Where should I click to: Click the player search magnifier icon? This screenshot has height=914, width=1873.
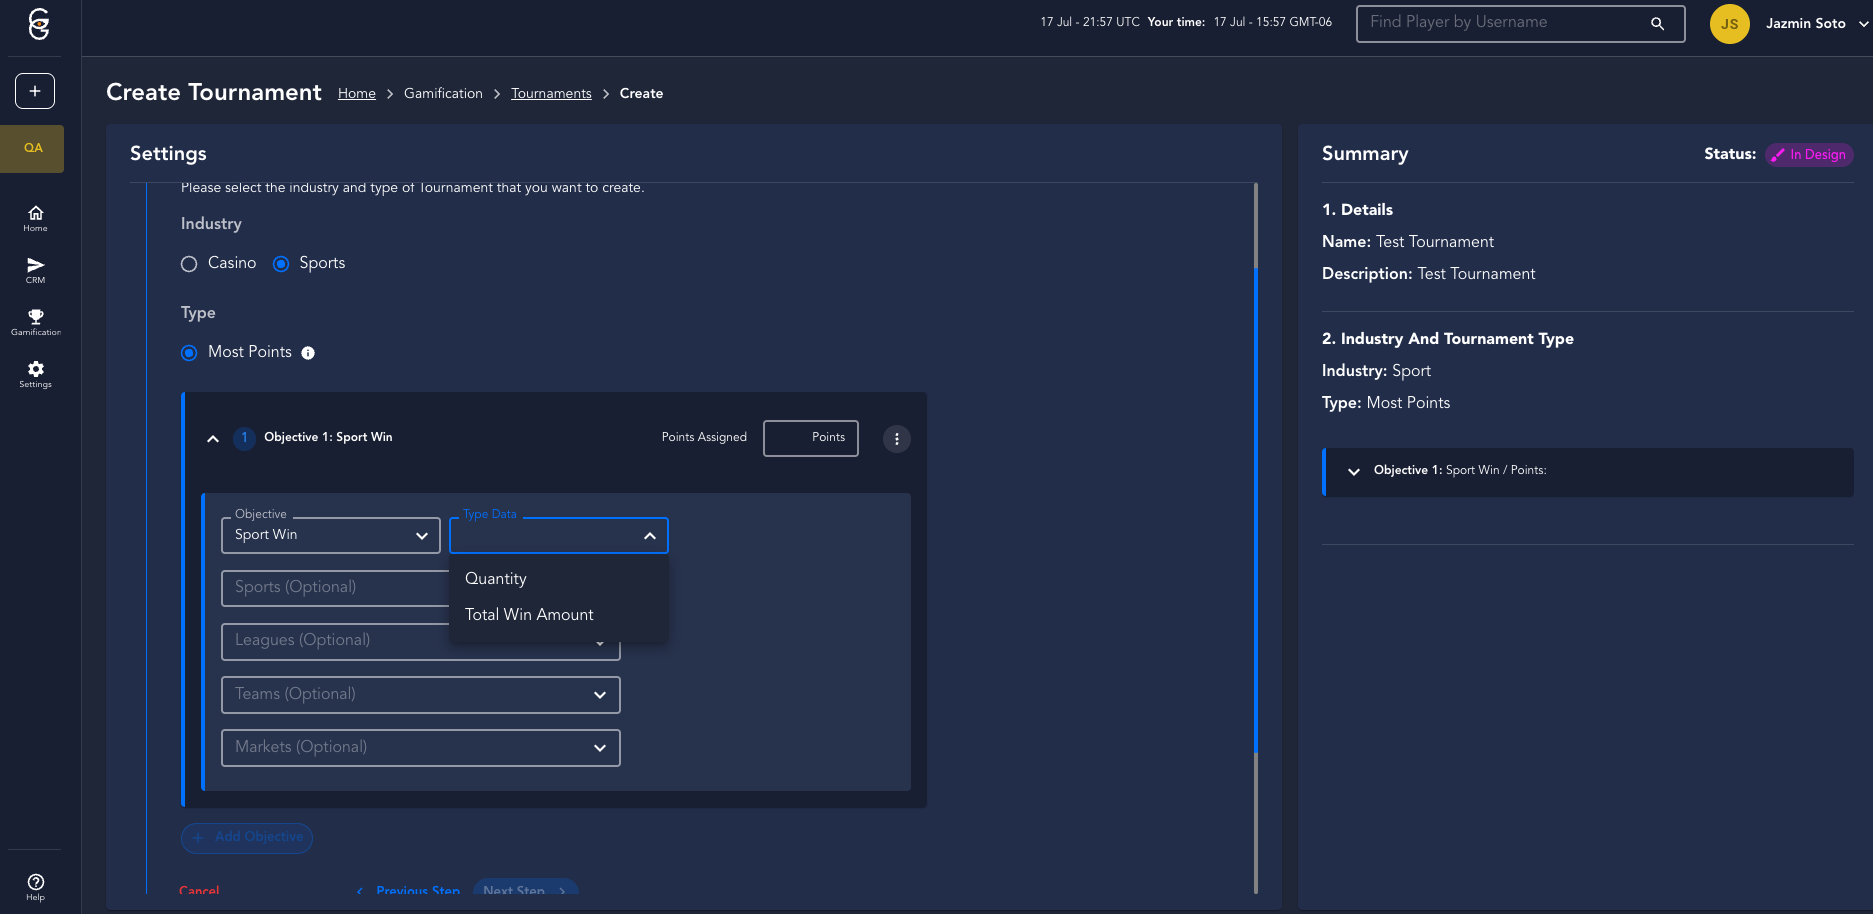click(x=1657, y=24)
